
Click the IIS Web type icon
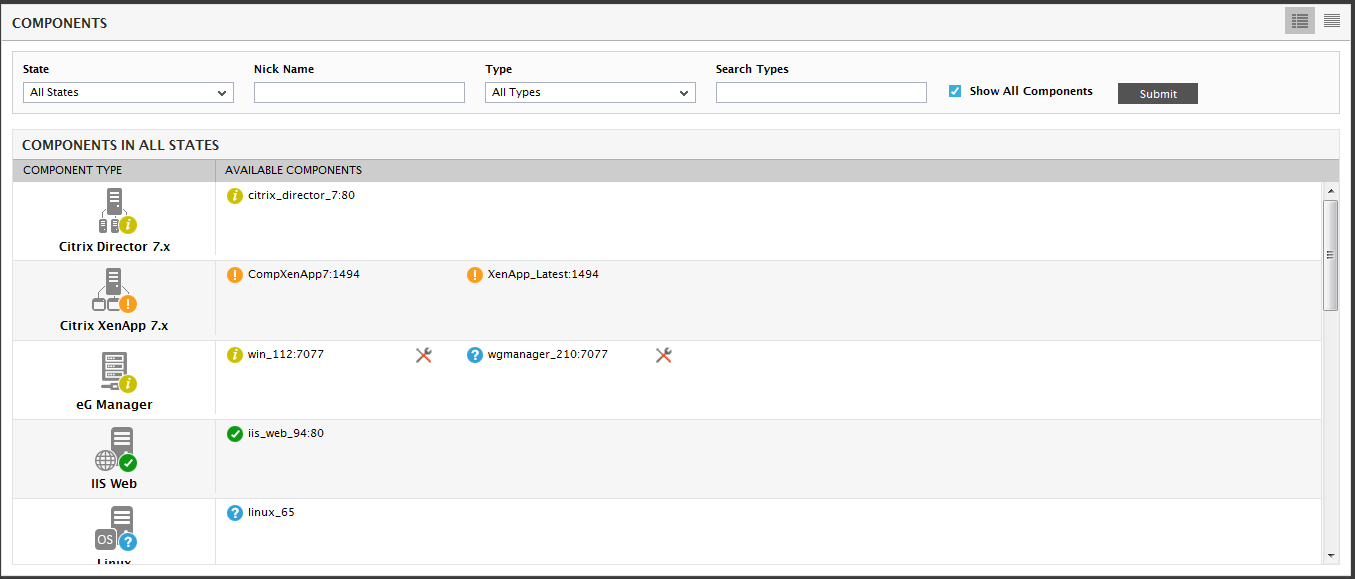tap(116, 450)
